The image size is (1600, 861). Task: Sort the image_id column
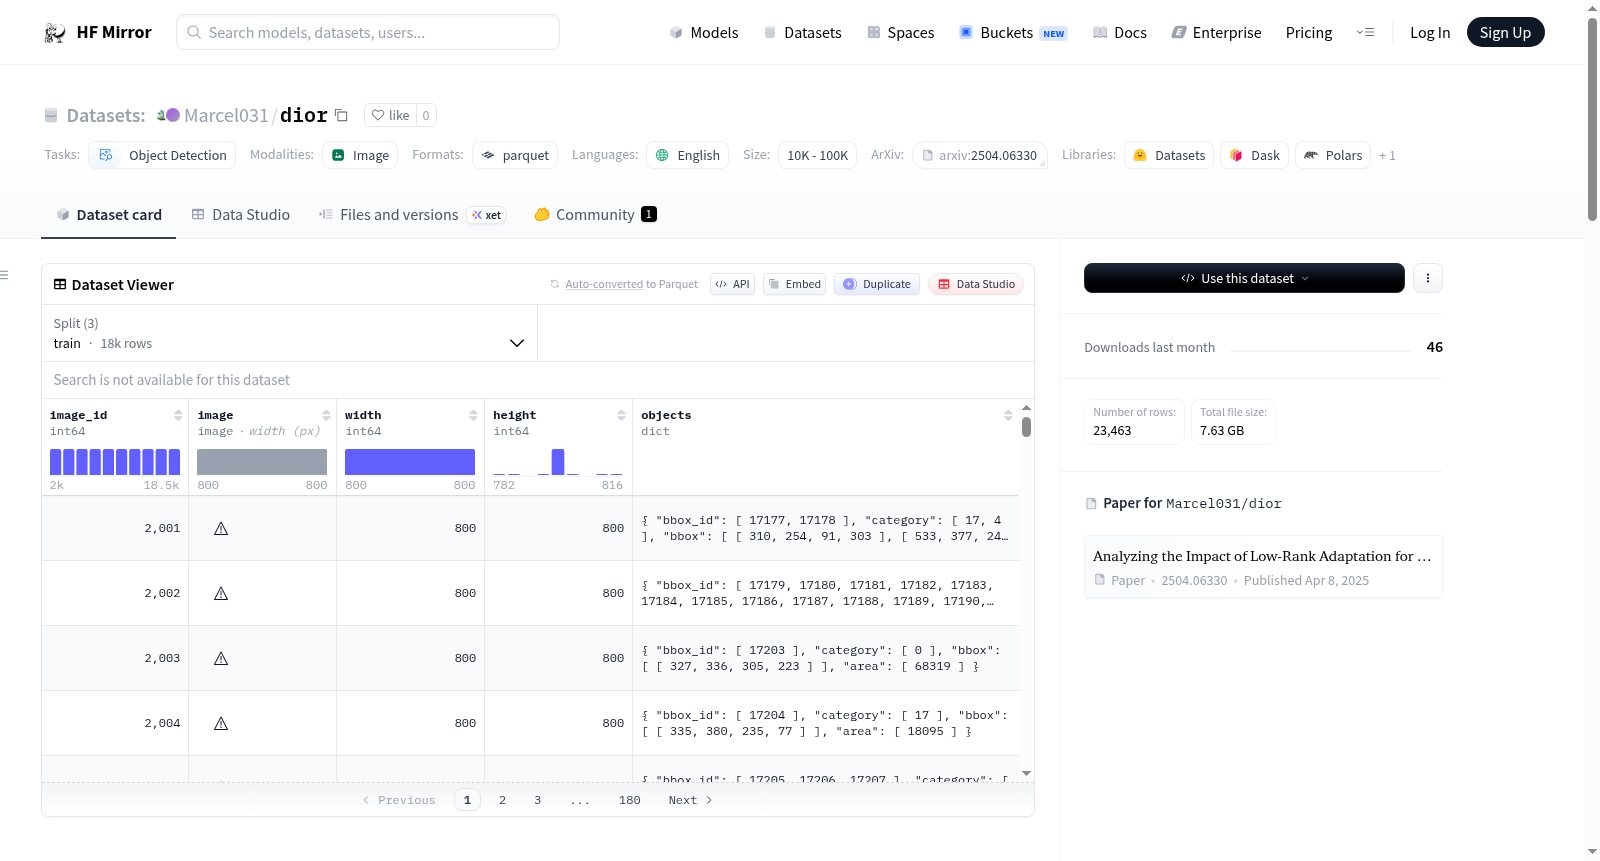click(178, 415)
